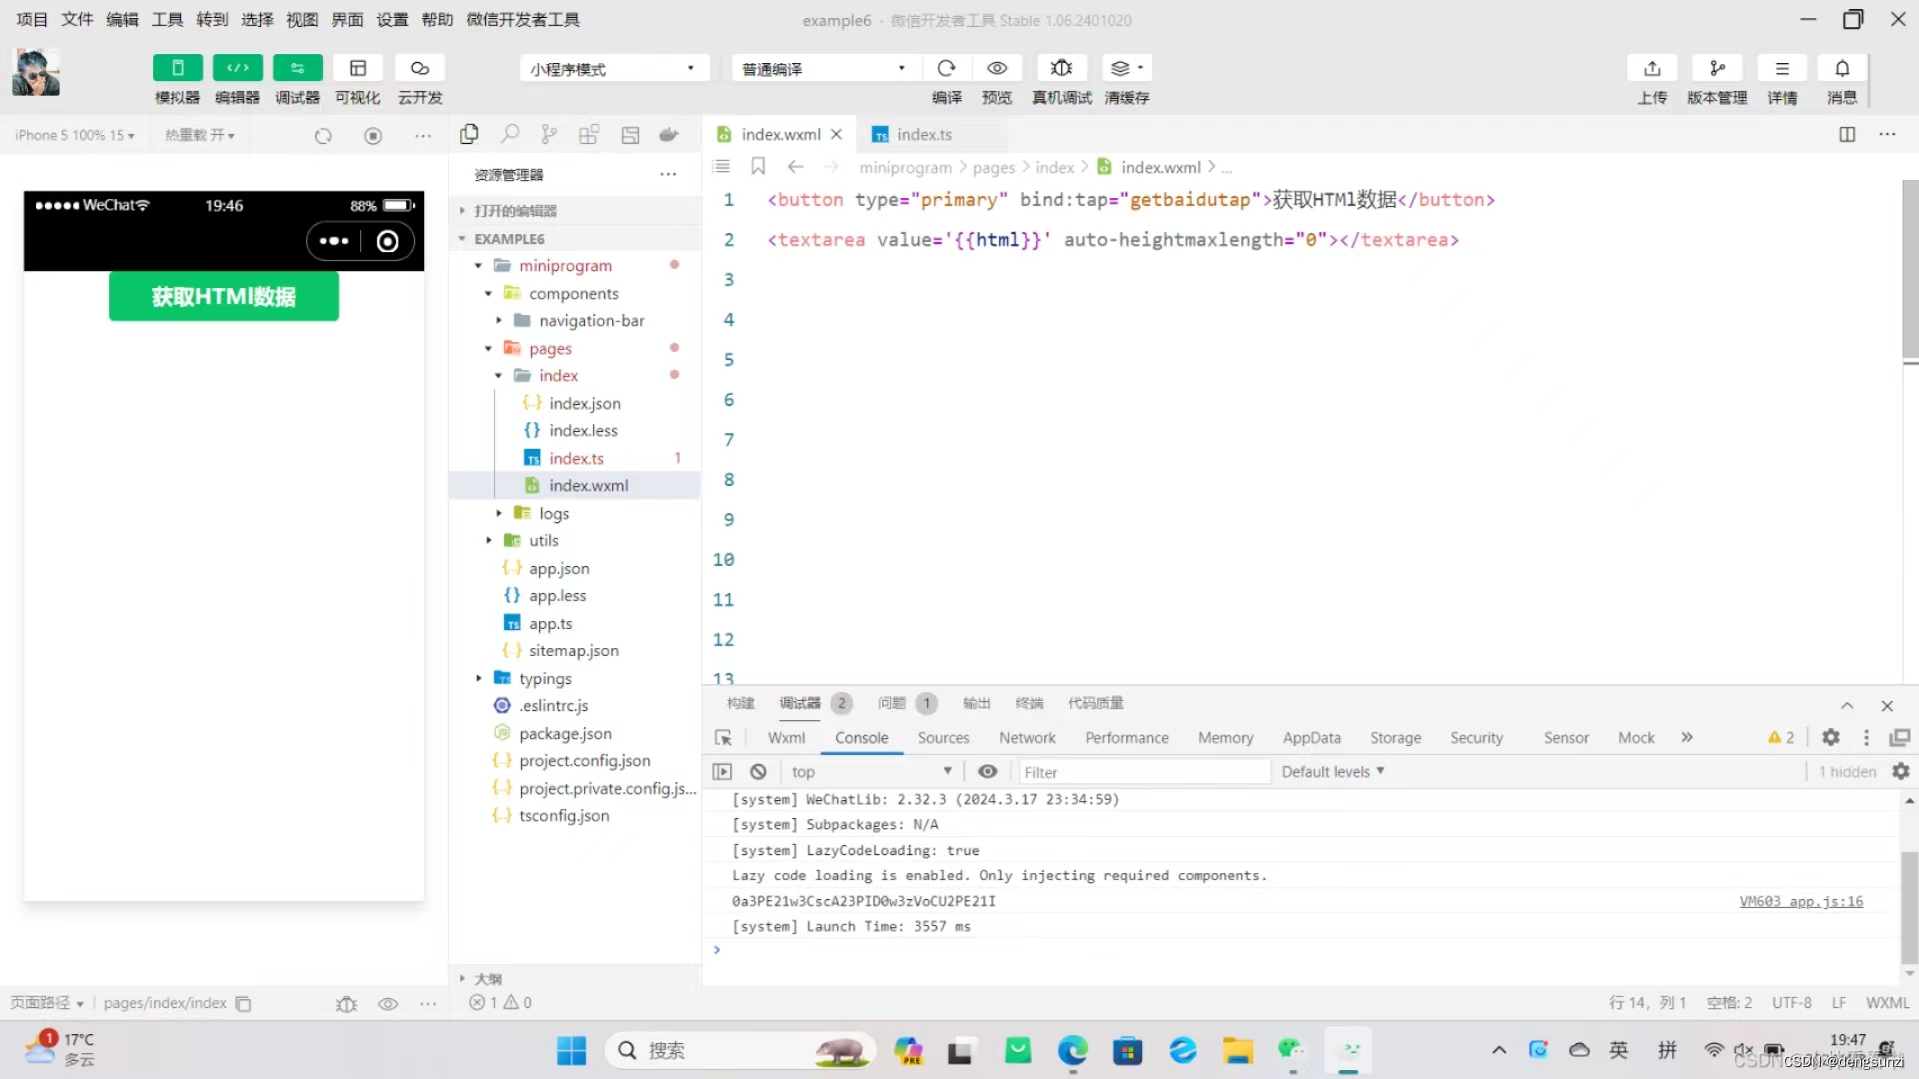Viewport: 1919px width, 1079px height.
Task: Open 详情 project details
Action: pos(1782,68)
